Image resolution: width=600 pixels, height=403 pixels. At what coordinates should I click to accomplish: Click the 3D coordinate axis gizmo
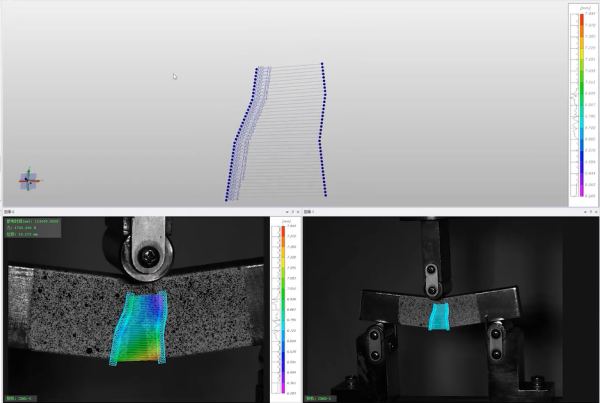(x=28, y=181)
